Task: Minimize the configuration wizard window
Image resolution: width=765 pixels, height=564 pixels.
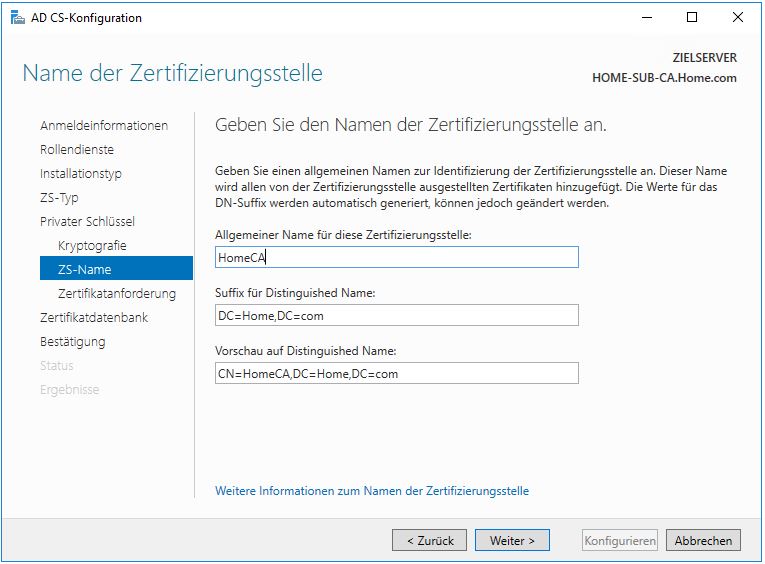Action: pos(646,17)
